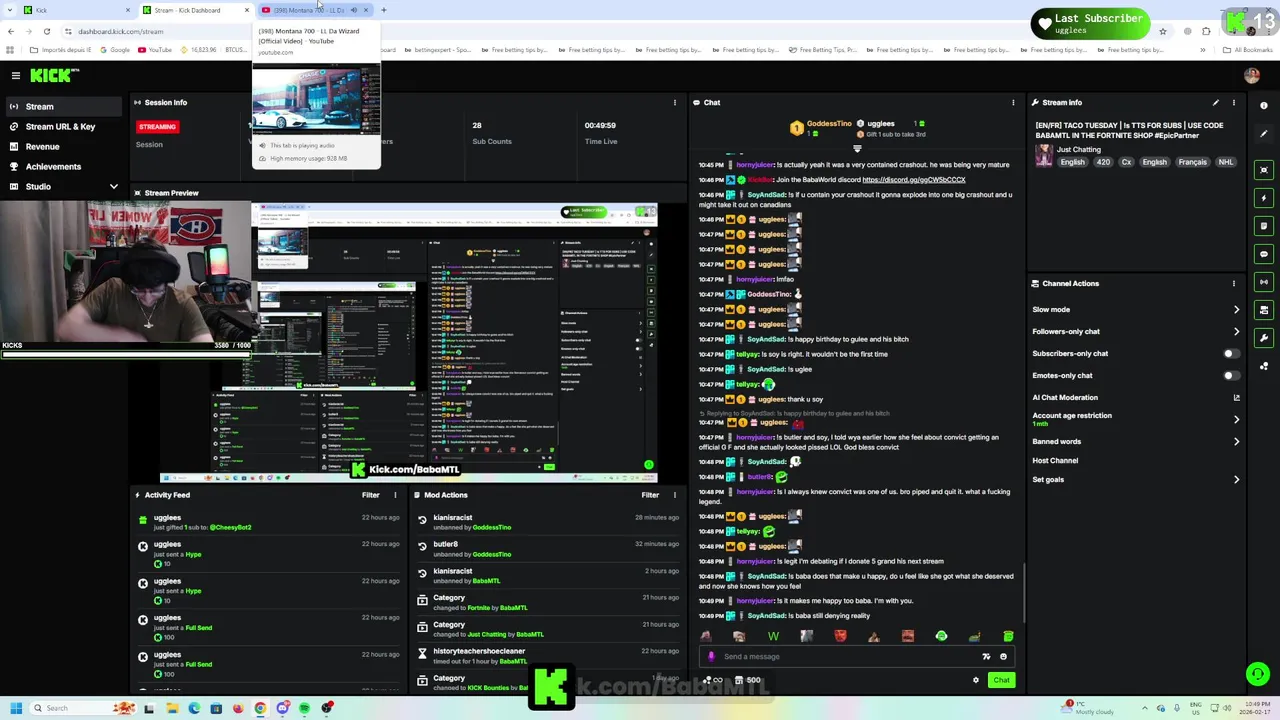The width and height of the screenshot is (1280, 720).
Task: Open Stream info panel options menu
Action: (x=1234, y=102)
